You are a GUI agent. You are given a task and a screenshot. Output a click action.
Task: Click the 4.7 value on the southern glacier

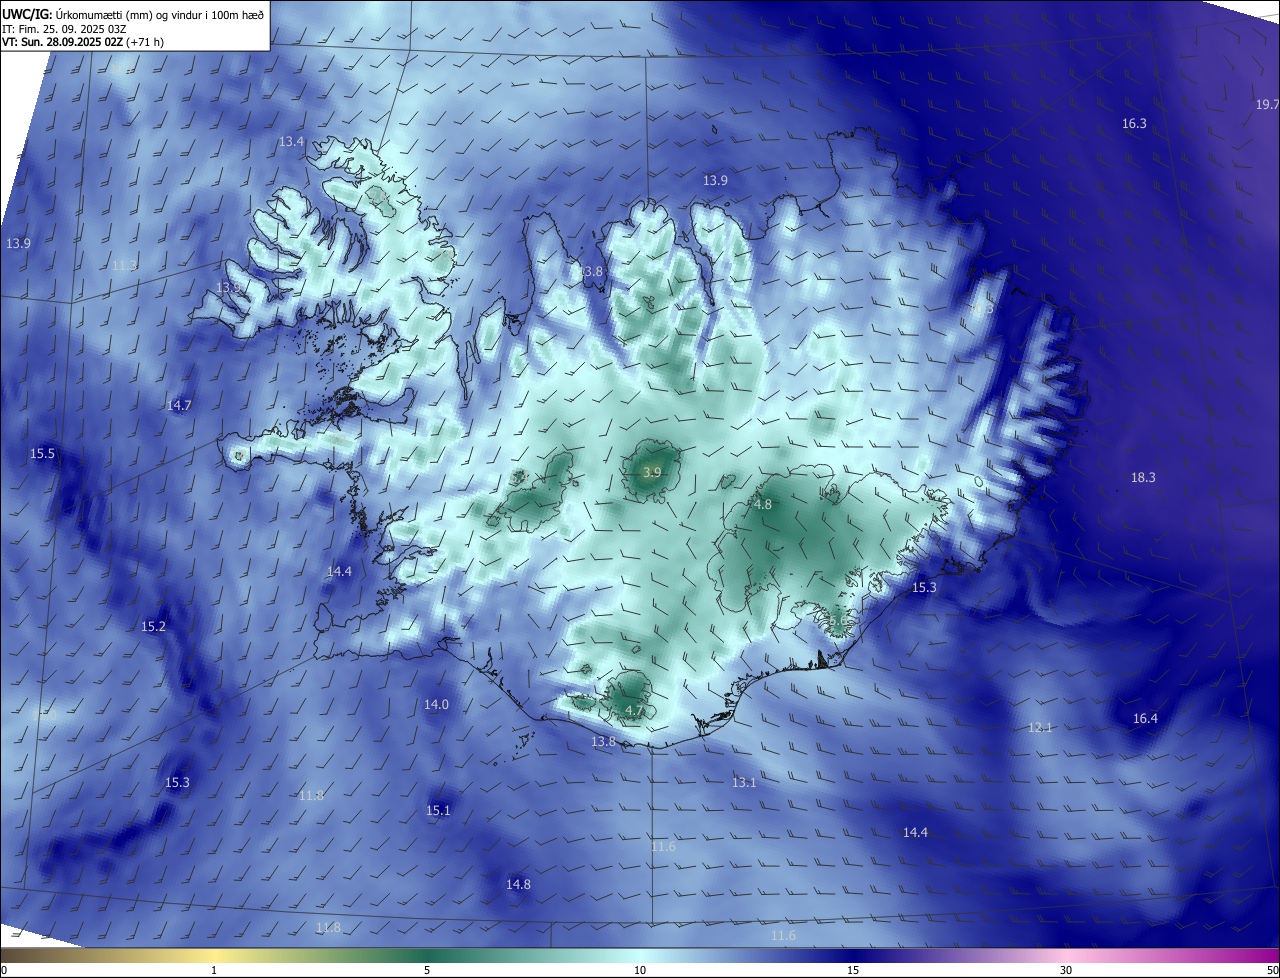click(x=634, y=712)
